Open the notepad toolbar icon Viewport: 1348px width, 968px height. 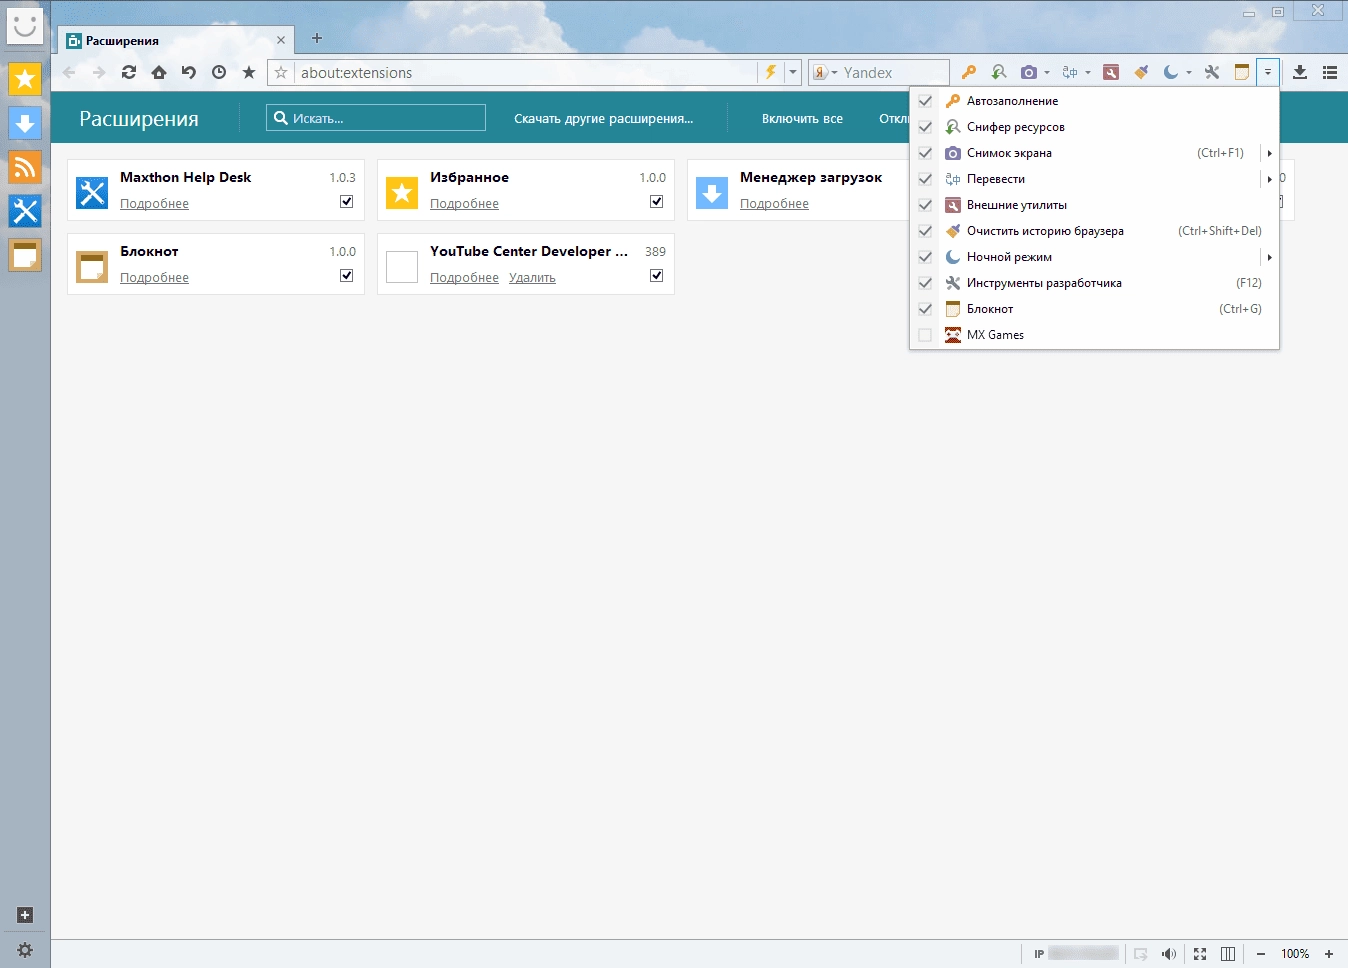pos(1242,72)
